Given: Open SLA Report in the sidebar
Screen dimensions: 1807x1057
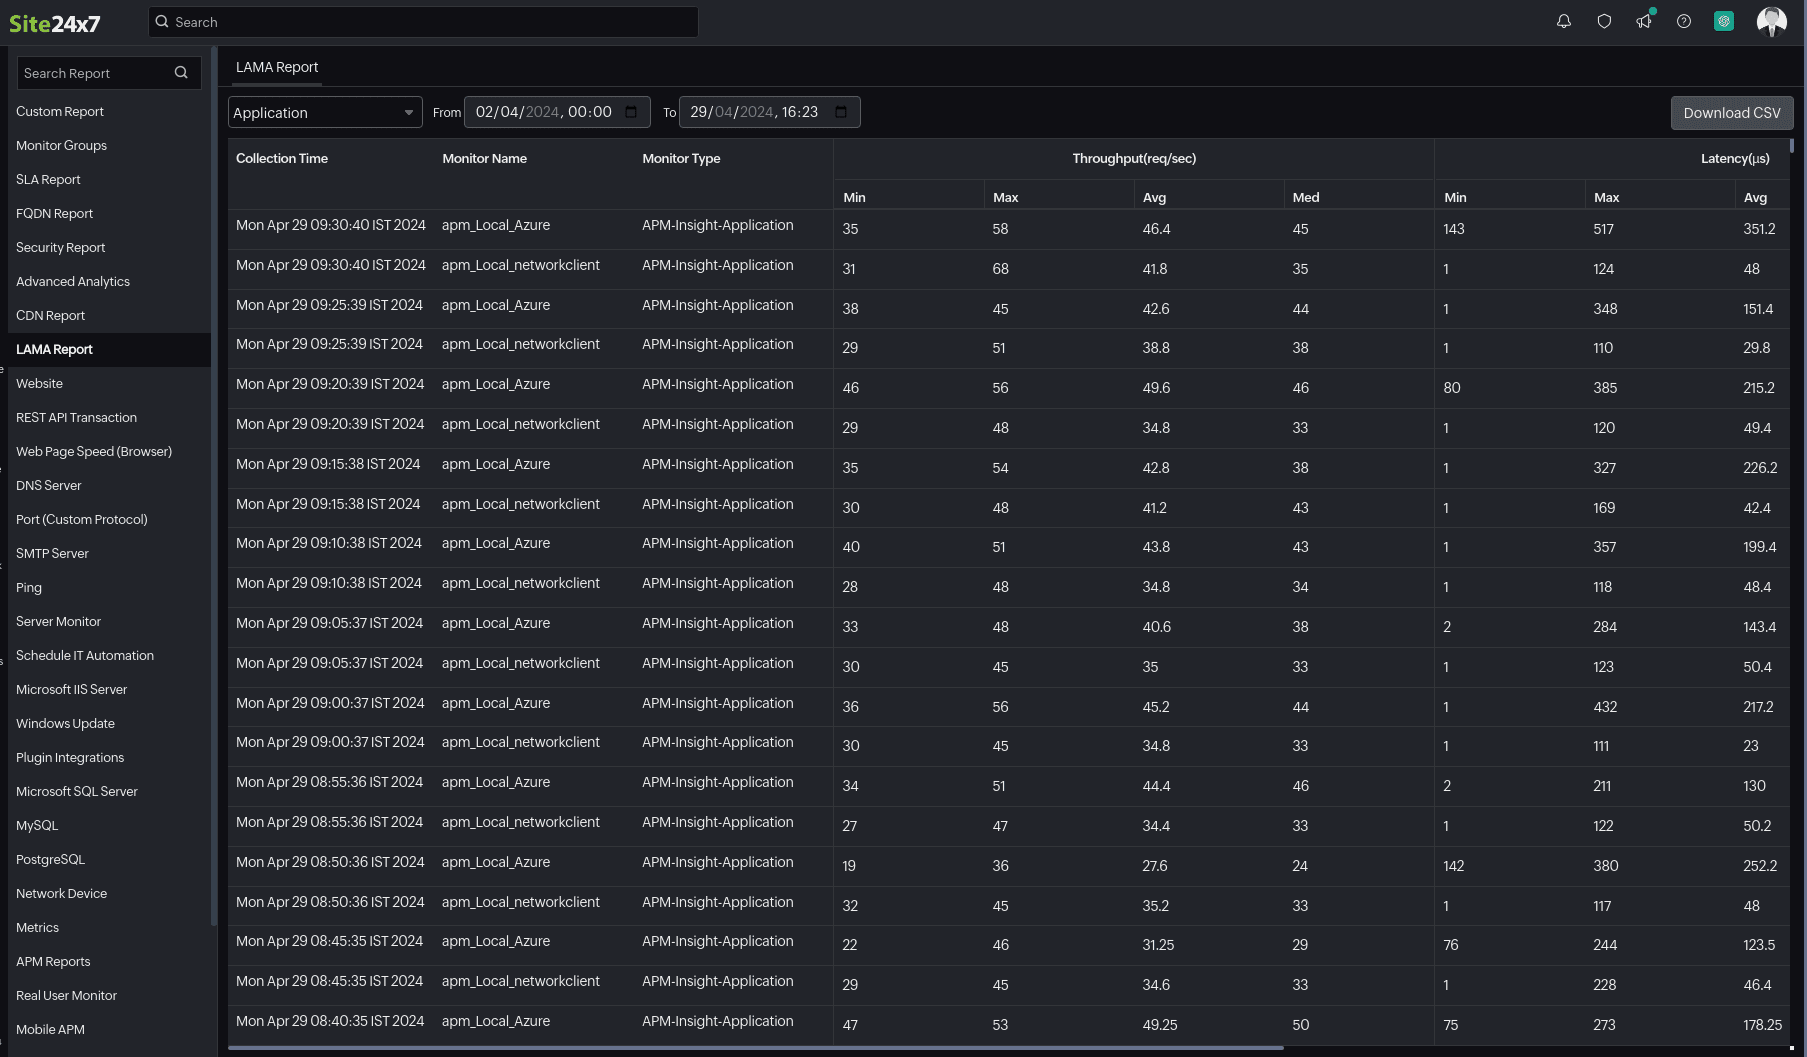Looking at the screenshot, I should [48, 179].
